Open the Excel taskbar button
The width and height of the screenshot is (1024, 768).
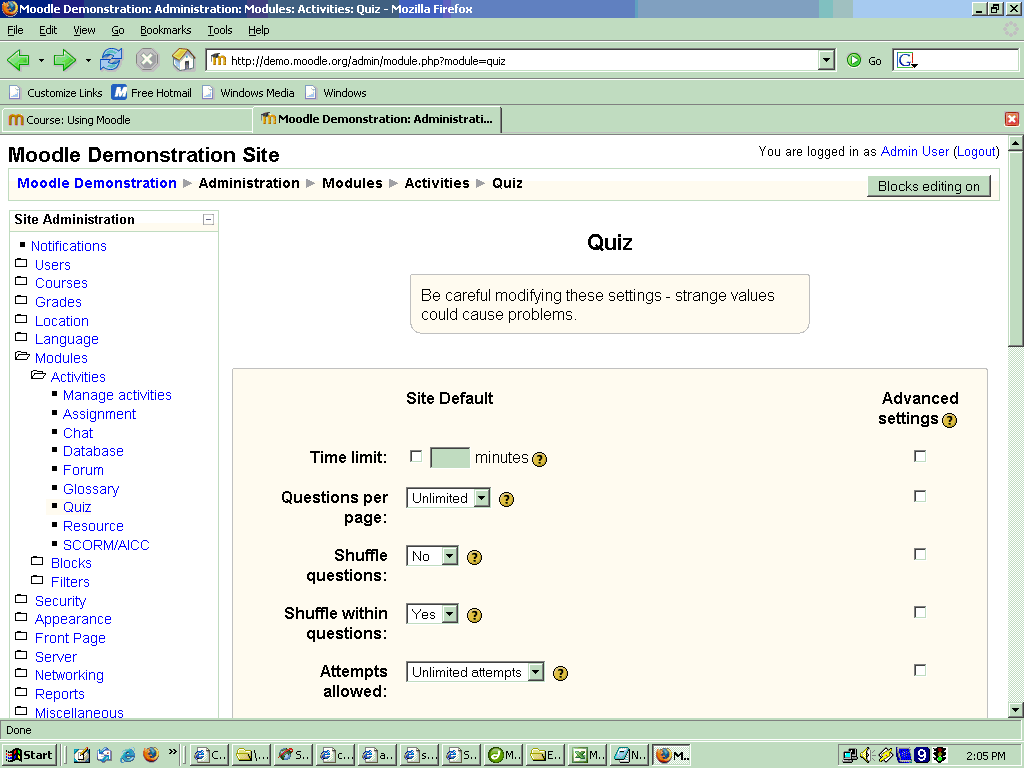(587, 755)
